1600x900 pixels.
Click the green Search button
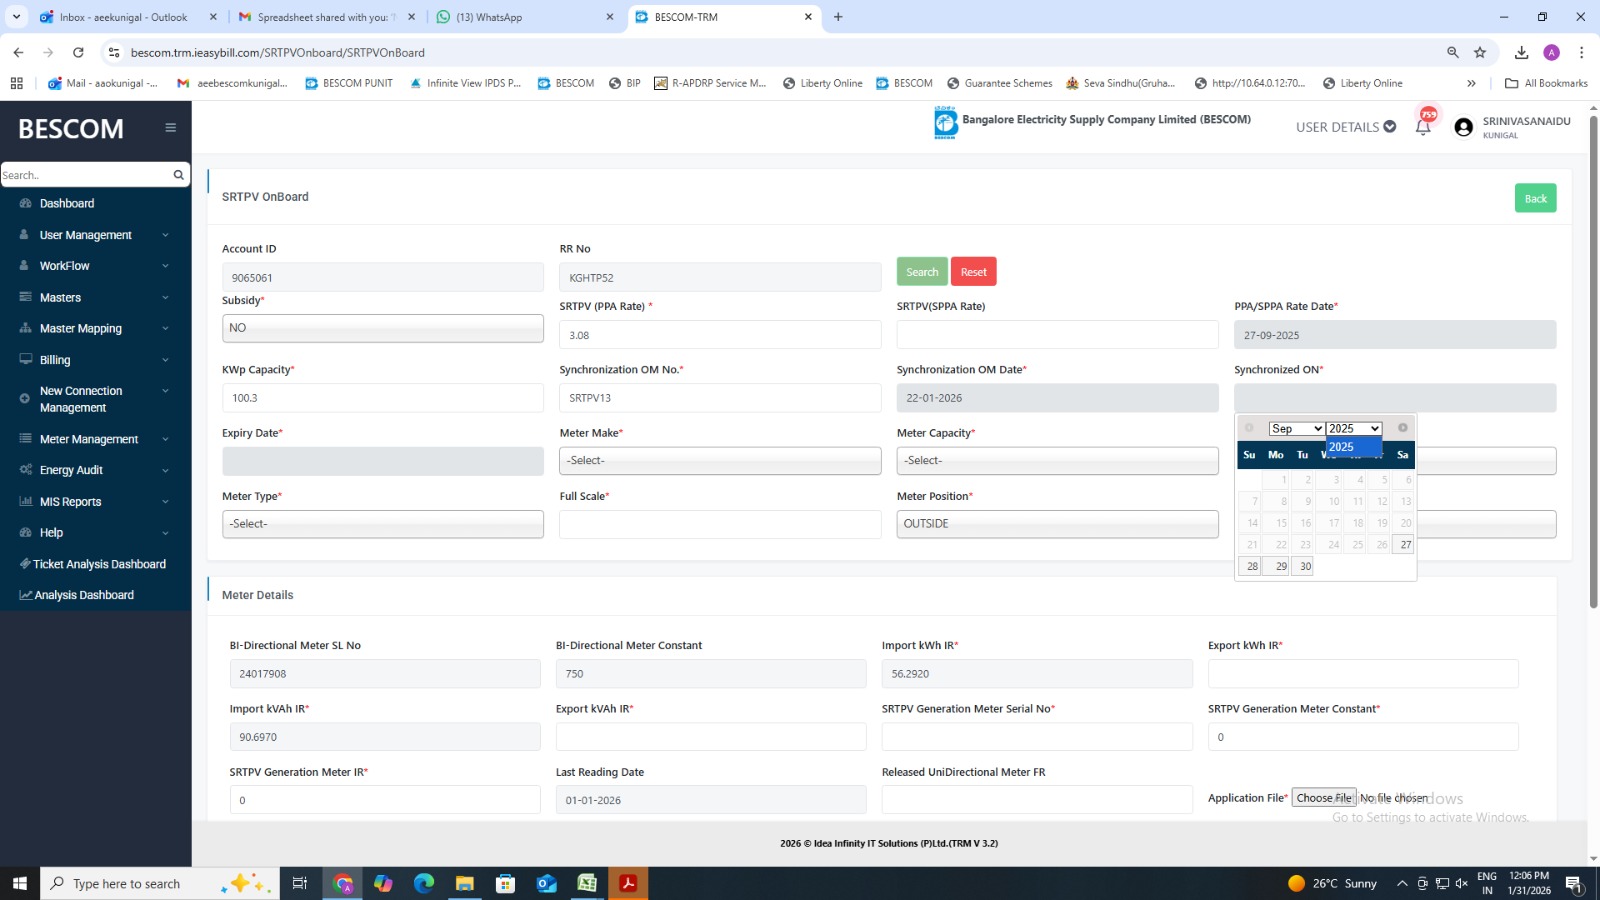click(x=922, y=272)
